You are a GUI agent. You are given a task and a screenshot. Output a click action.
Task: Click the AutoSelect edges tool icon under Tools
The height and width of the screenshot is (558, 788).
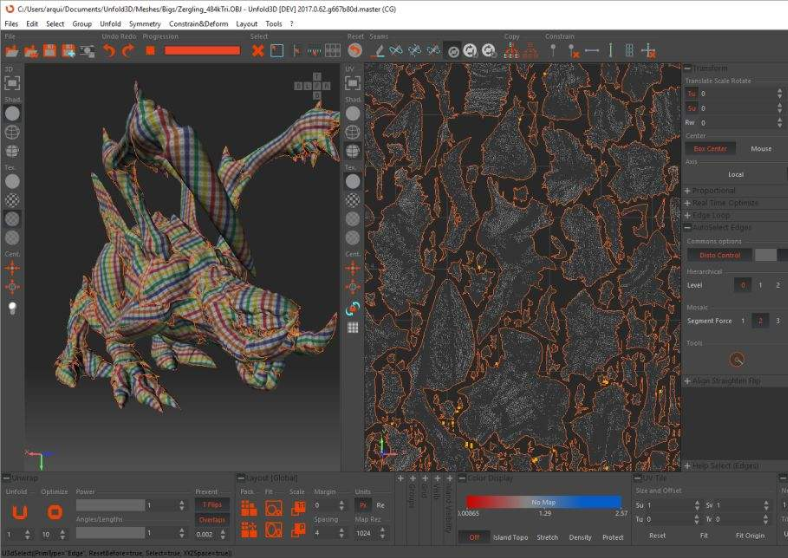click(x=737, y=359)
